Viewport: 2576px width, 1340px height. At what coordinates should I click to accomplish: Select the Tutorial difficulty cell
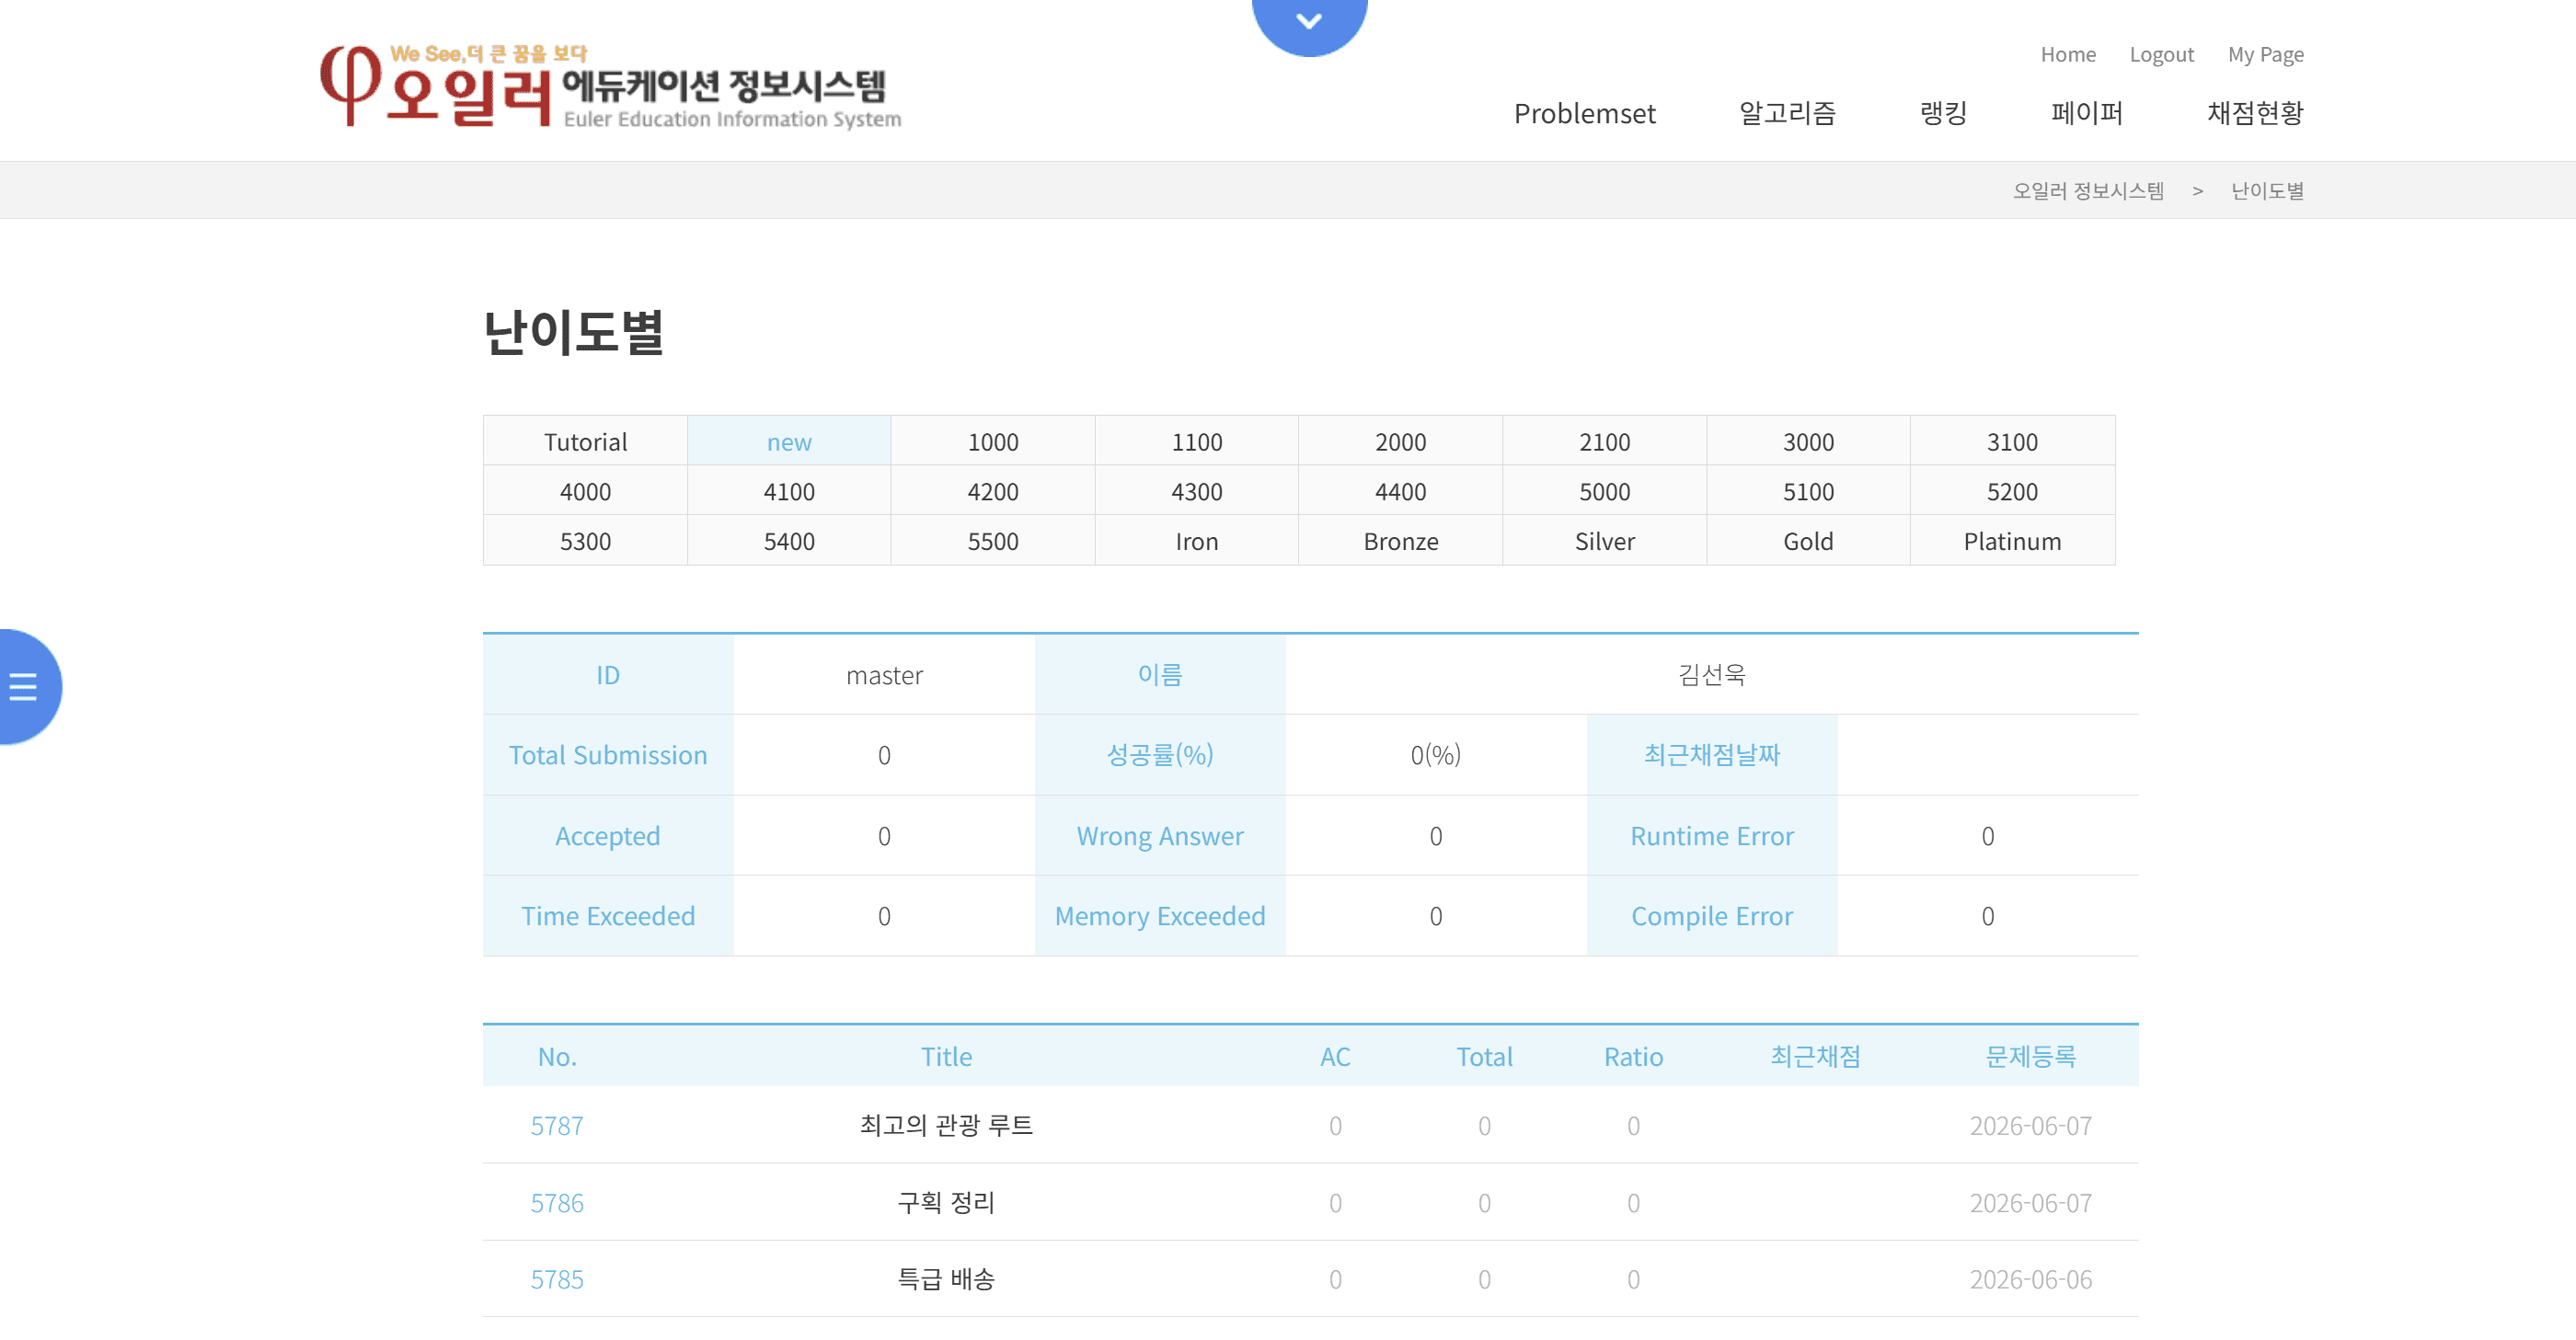click(x=585, y=441)
